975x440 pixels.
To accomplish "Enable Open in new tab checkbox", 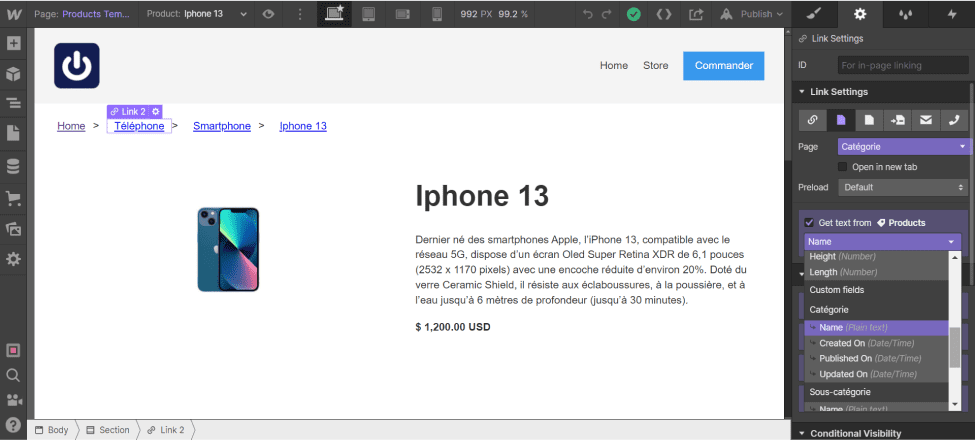I will [843, 167].
